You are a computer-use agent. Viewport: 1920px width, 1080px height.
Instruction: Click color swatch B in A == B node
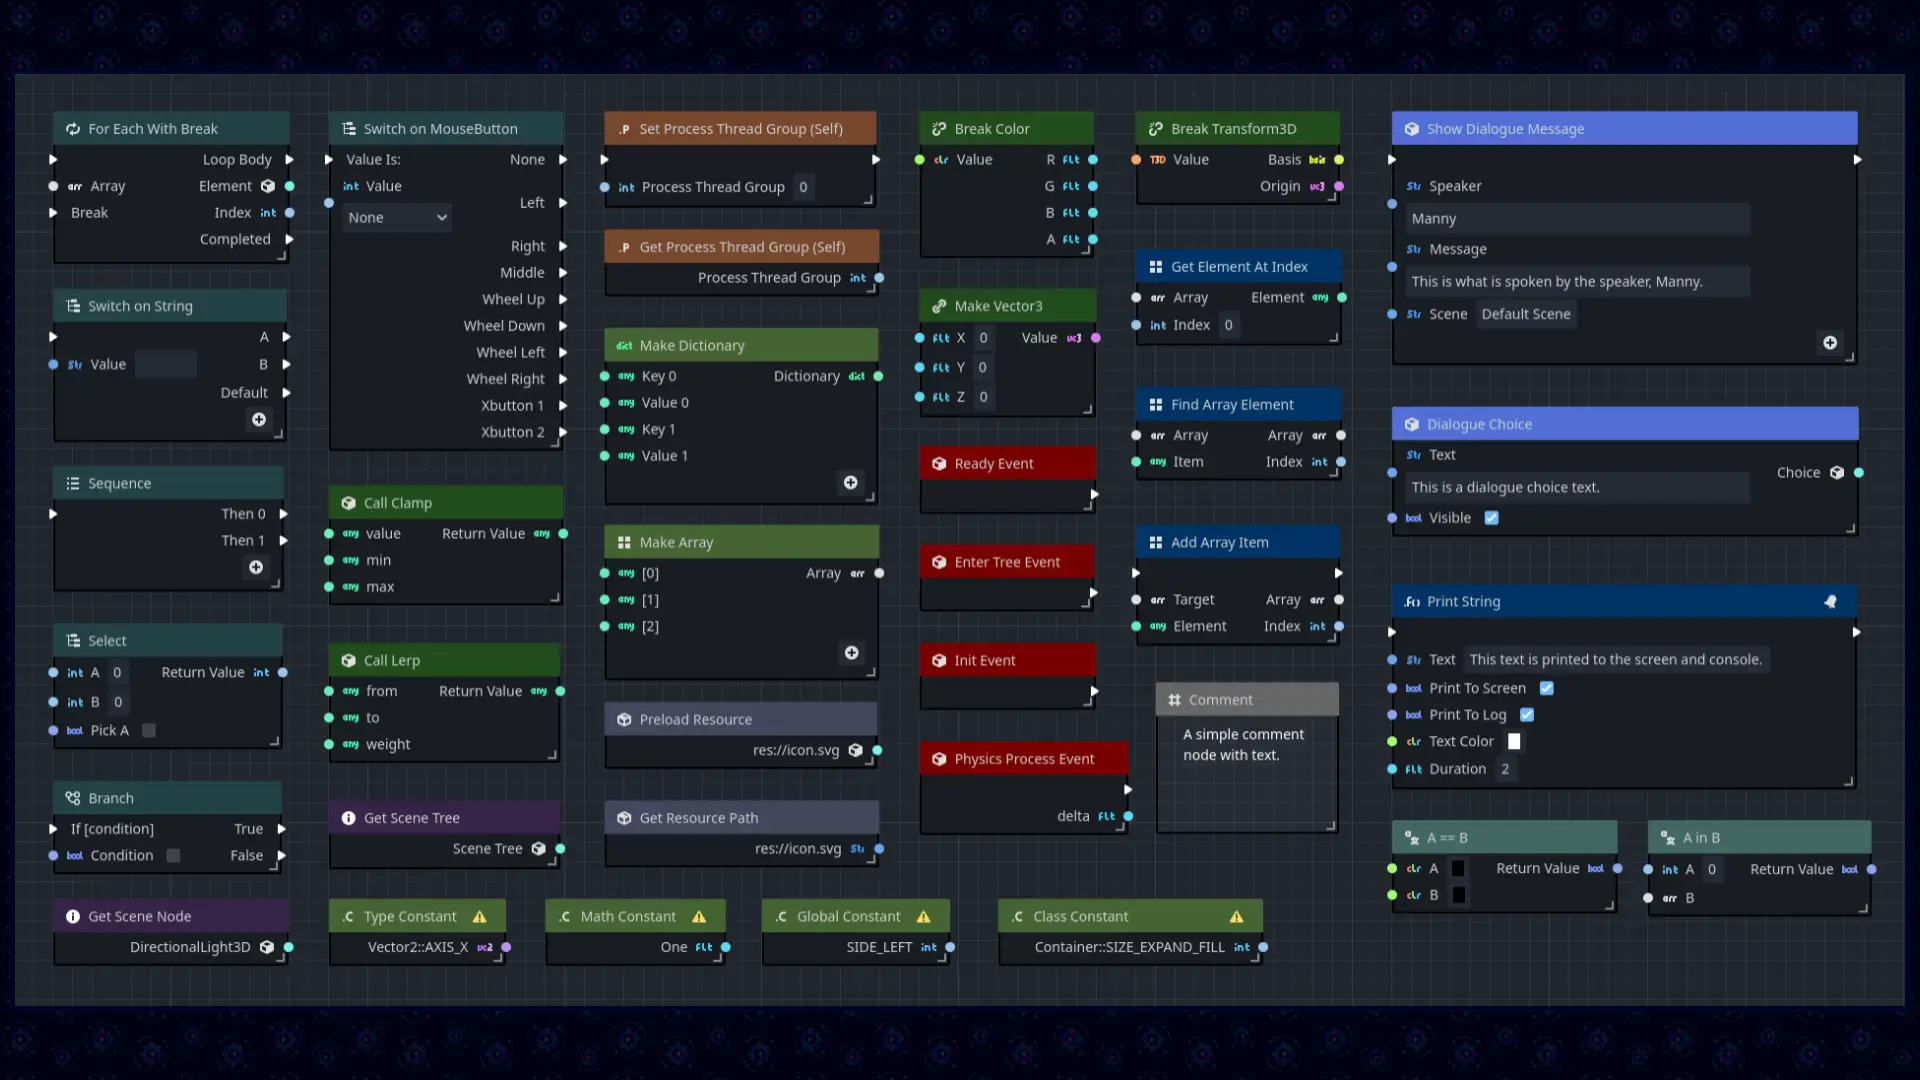point(1458,895)
